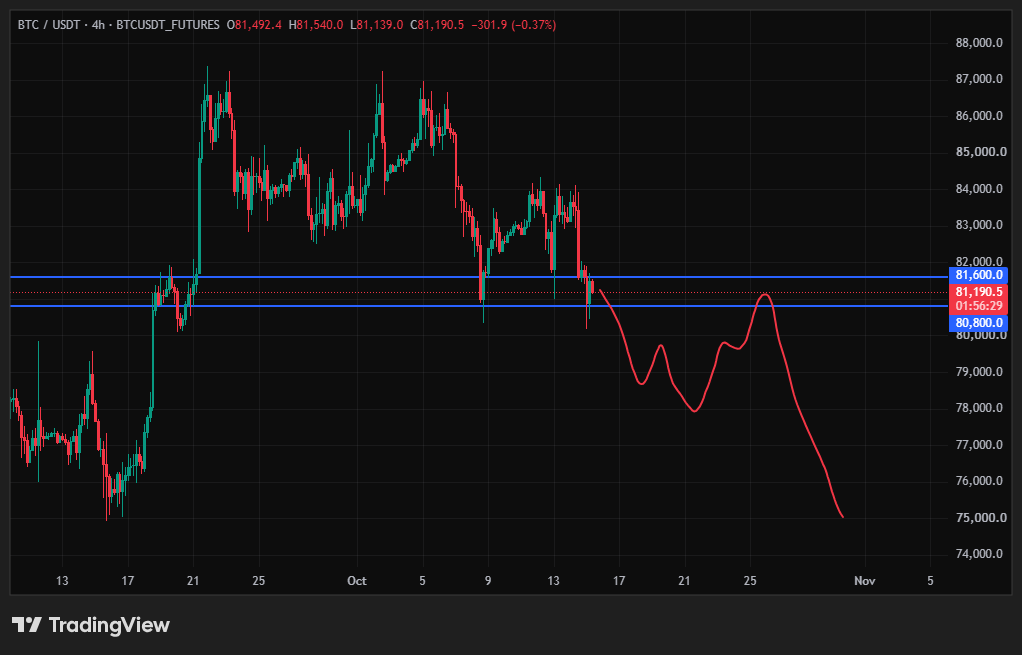The width and height of the screenshot is (1022, 655).
Task: Select the blue 81,600.0 price label
Action: [x=978, y=275]
